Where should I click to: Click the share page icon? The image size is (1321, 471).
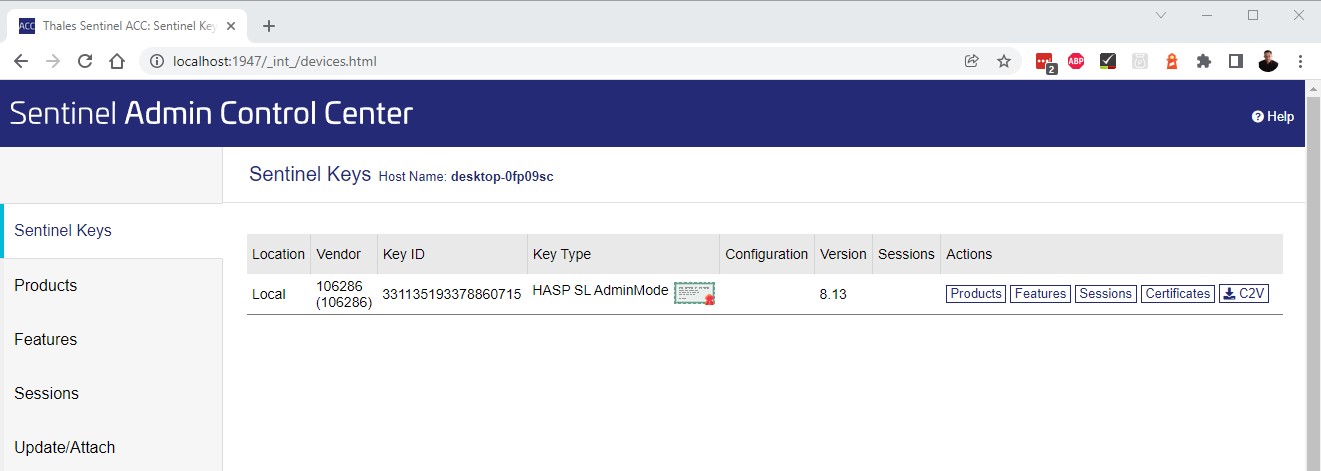tap(971, 61)
